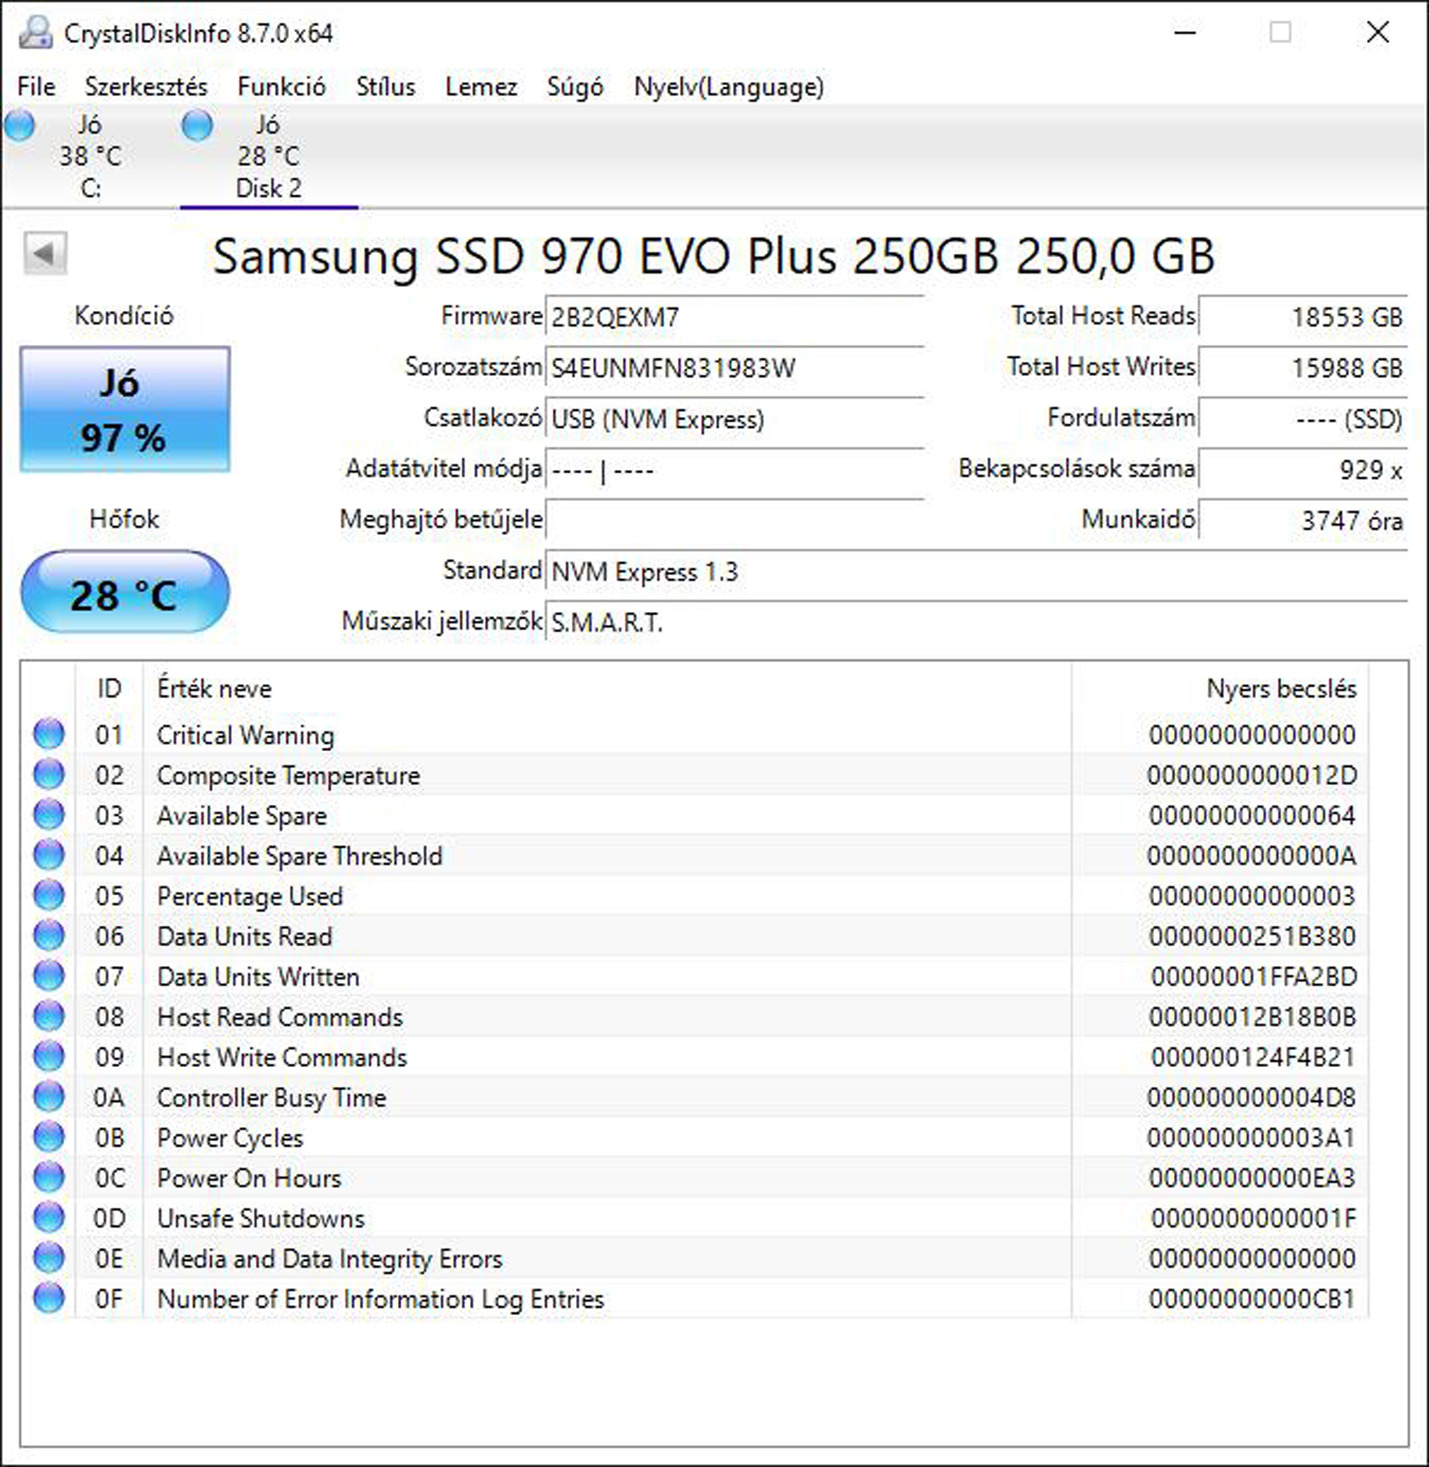Click status orb of Available Spare Threshold row
The image size is (1429, 1467).
pos(48,855)
